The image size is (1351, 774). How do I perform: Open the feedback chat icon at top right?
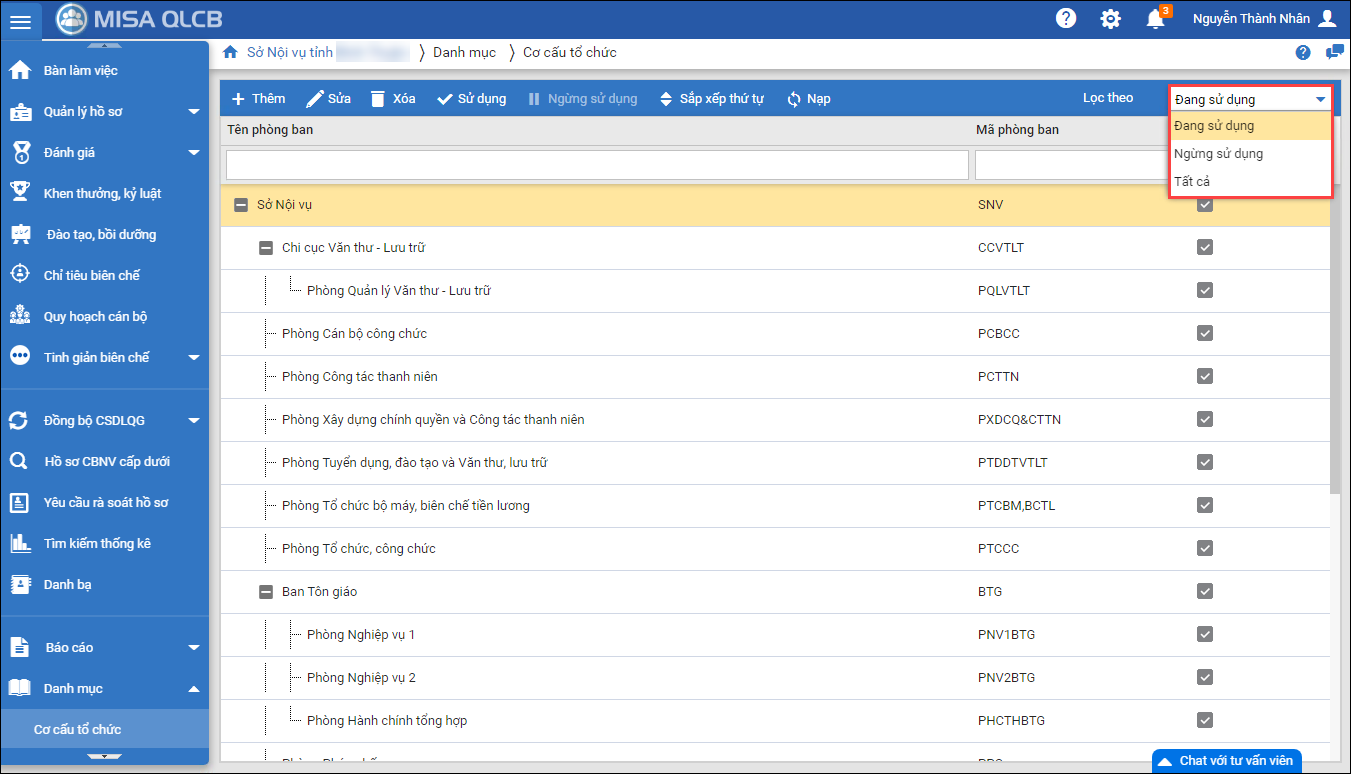tap(1334, 52)
